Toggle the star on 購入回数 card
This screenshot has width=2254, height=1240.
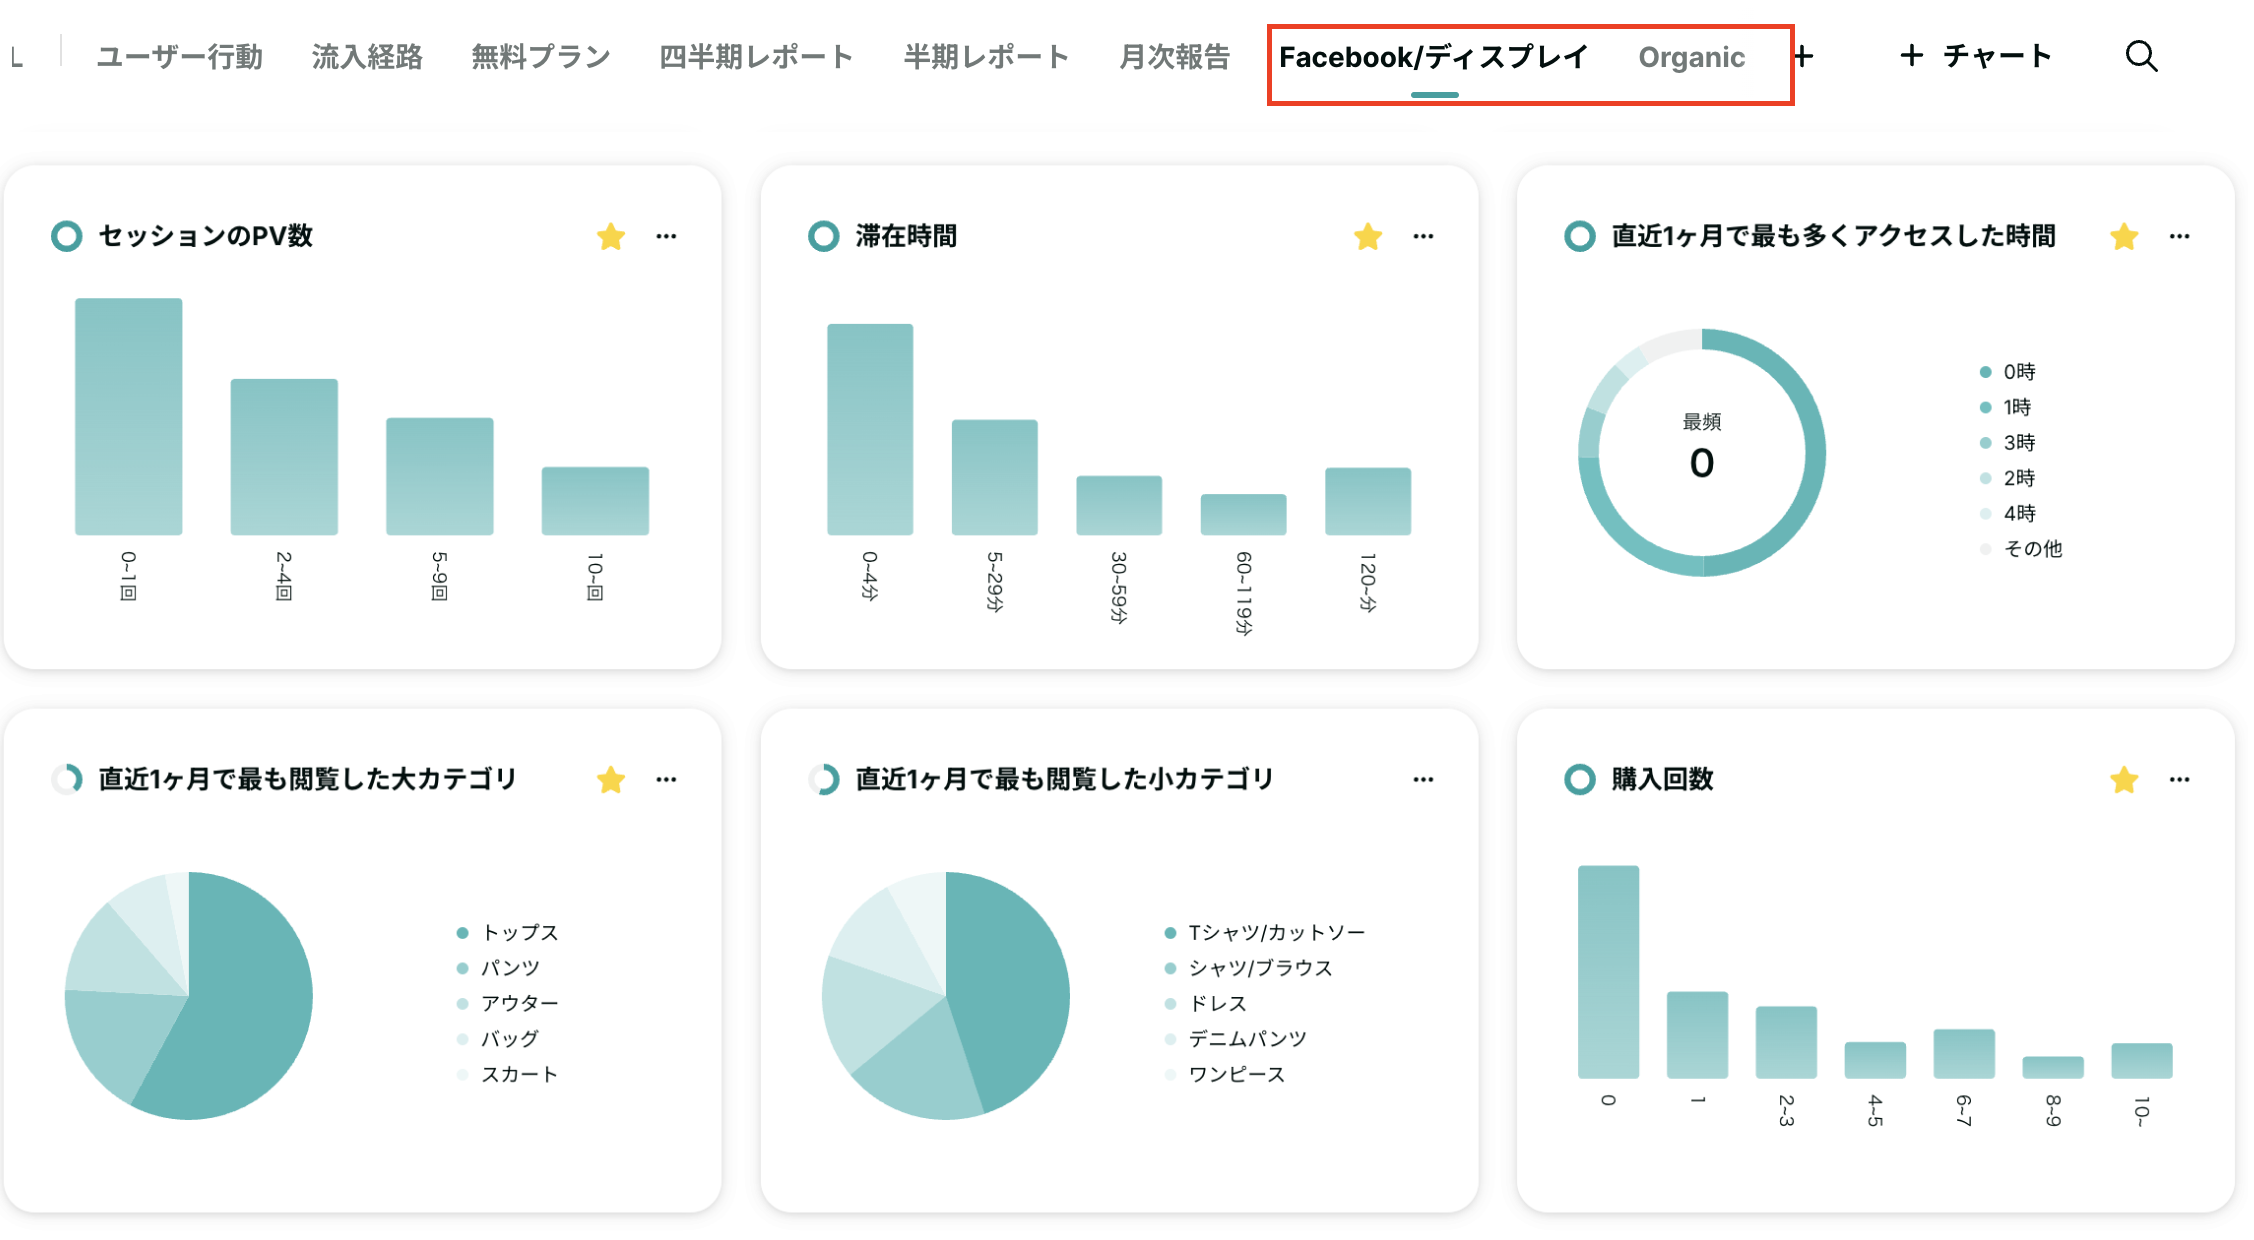[x=2124, y=780]
